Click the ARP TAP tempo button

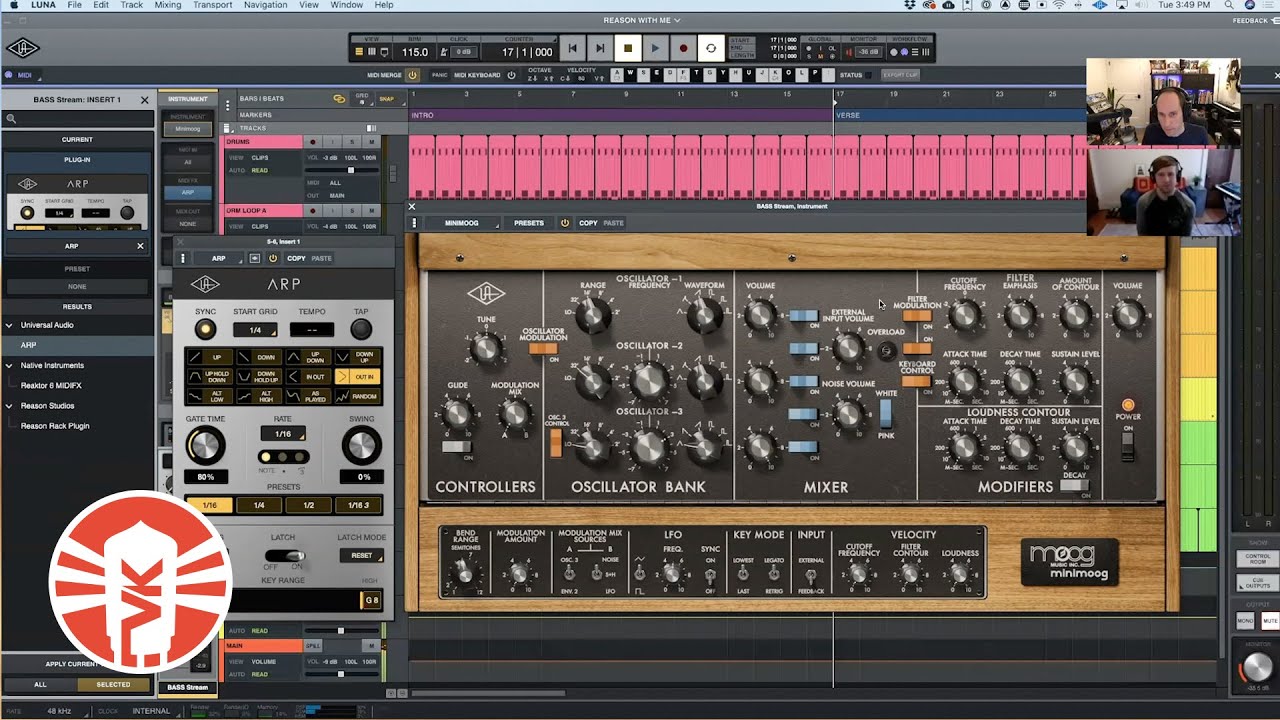tap(361, 329)
